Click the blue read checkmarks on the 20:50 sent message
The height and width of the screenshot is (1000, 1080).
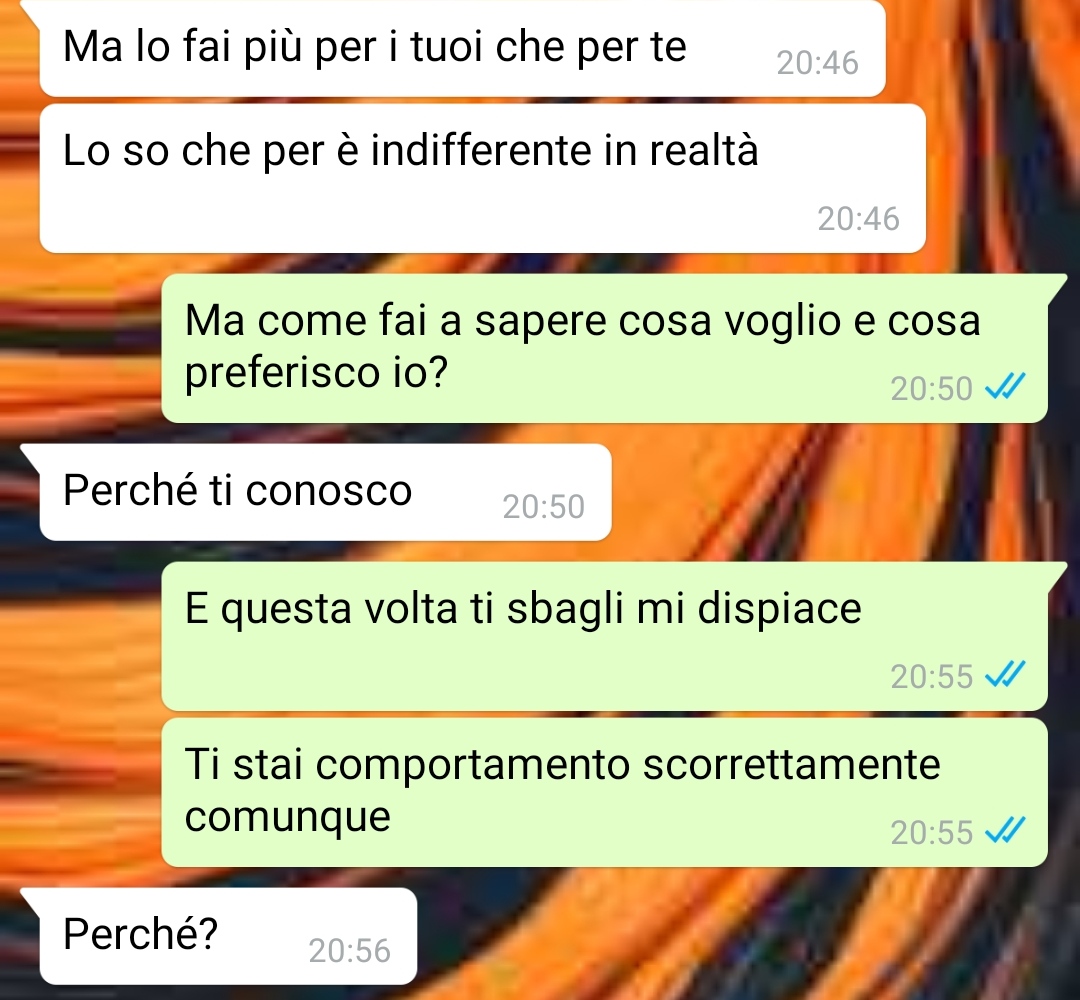coord(1005,386)
